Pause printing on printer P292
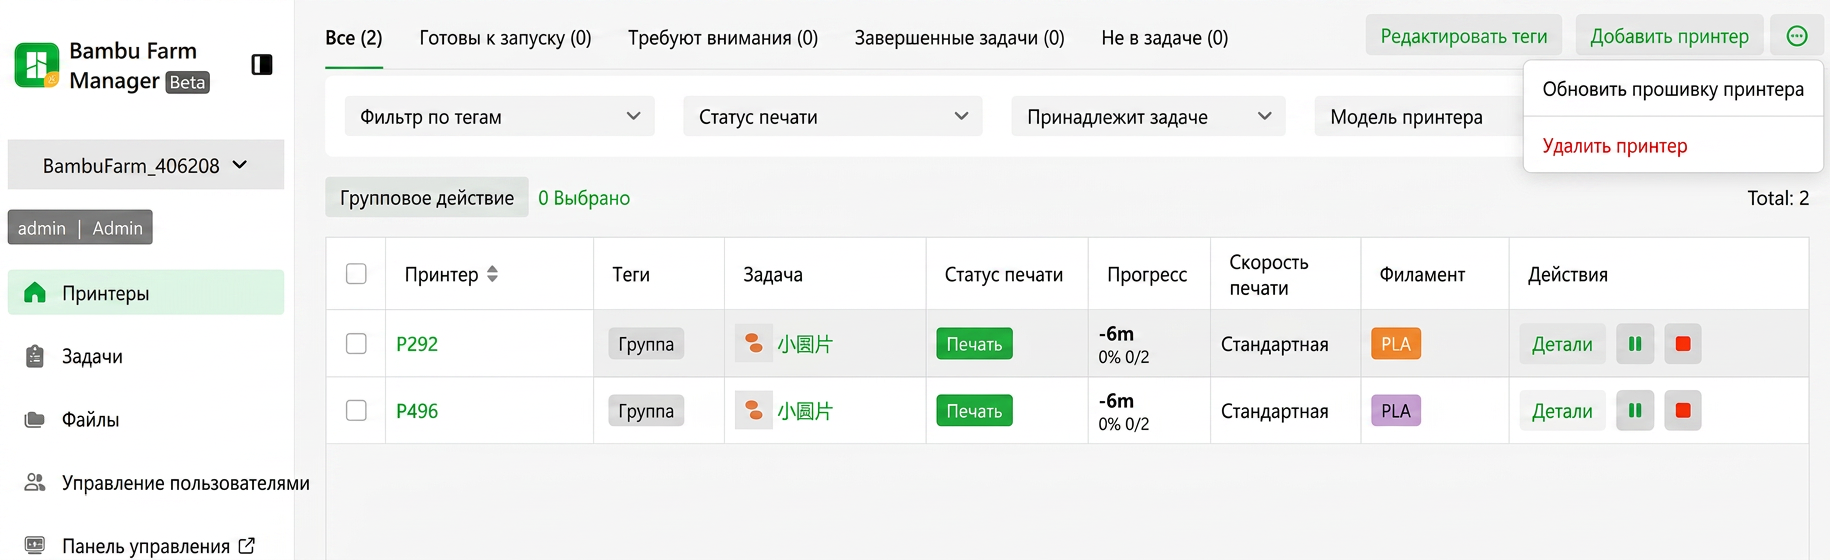The height and width of the screenshot is (560, 1830). [x=1635, y=344]
